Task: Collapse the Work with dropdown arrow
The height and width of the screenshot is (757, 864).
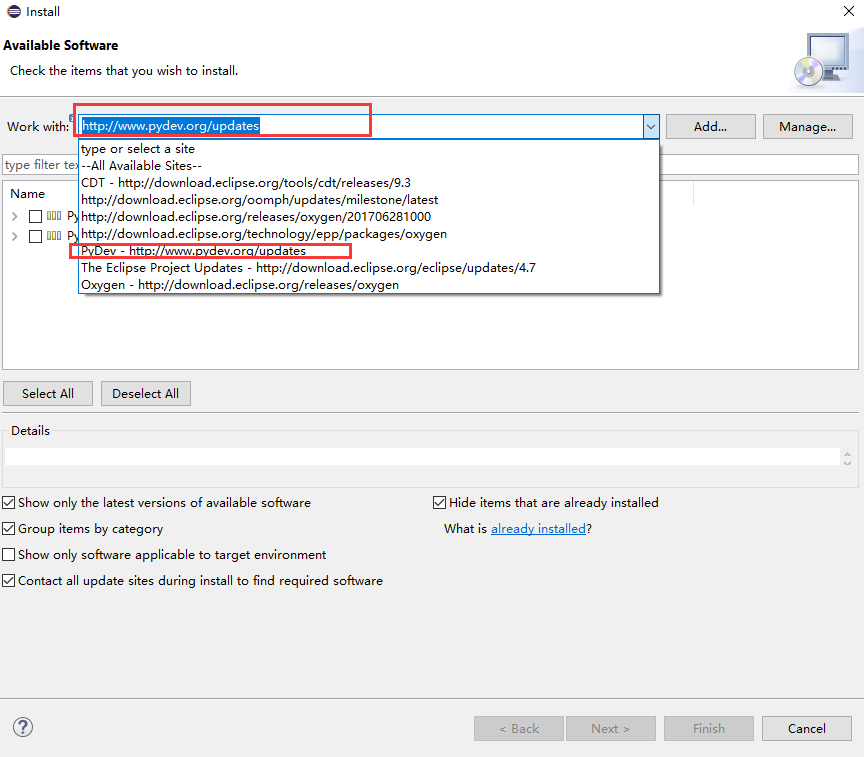Action: (651, 127)
